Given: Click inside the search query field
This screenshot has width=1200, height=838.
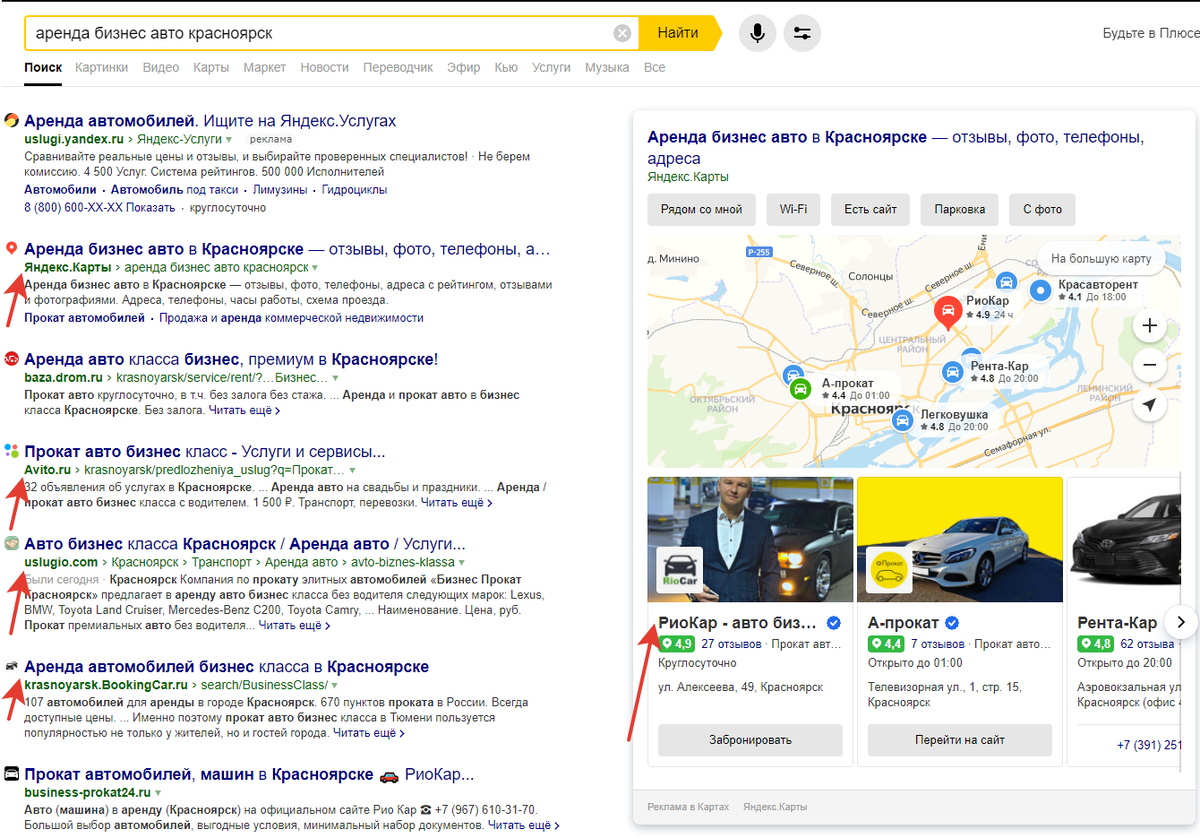Looking at the screenshot, I should coord(320,33).
